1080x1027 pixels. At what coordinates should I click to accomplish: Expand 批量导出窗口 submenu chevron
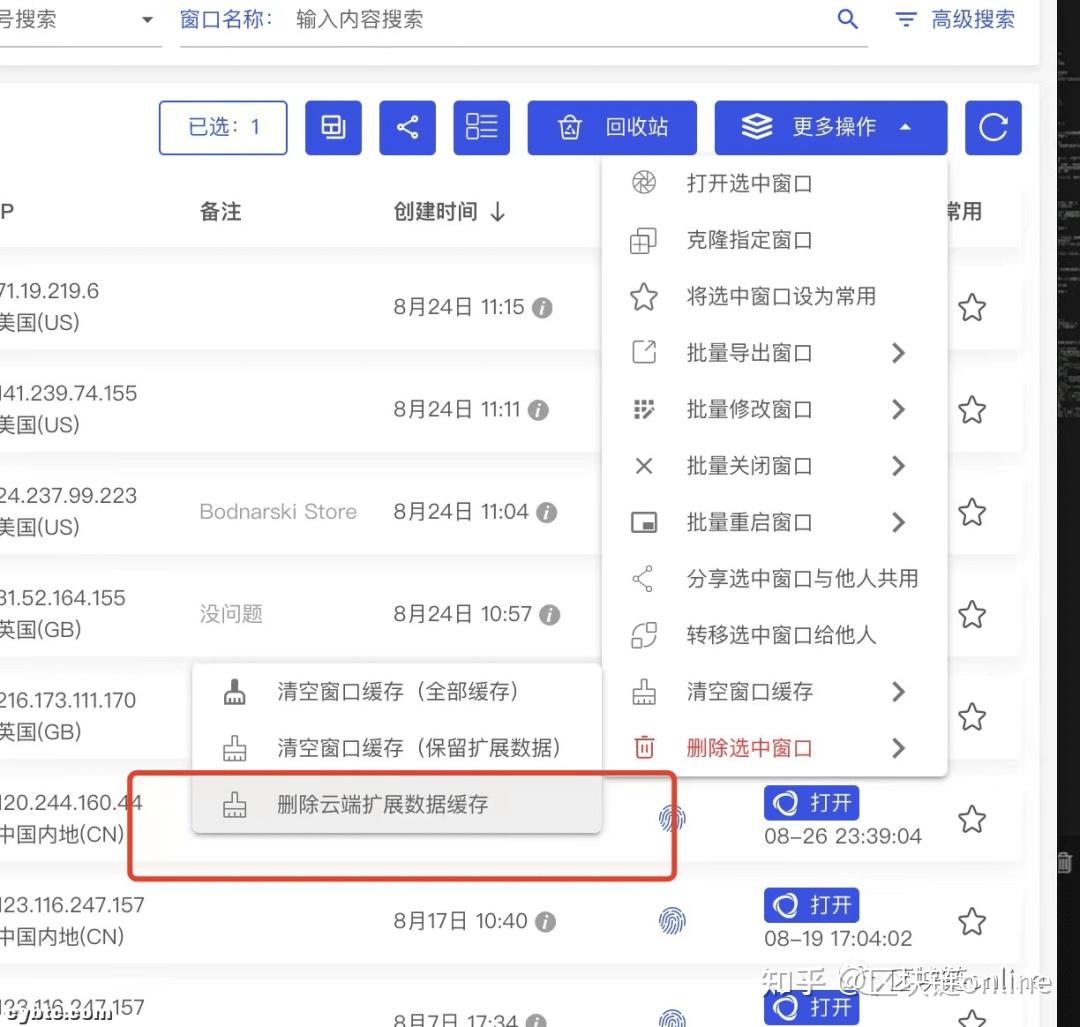tap(897, 352)
